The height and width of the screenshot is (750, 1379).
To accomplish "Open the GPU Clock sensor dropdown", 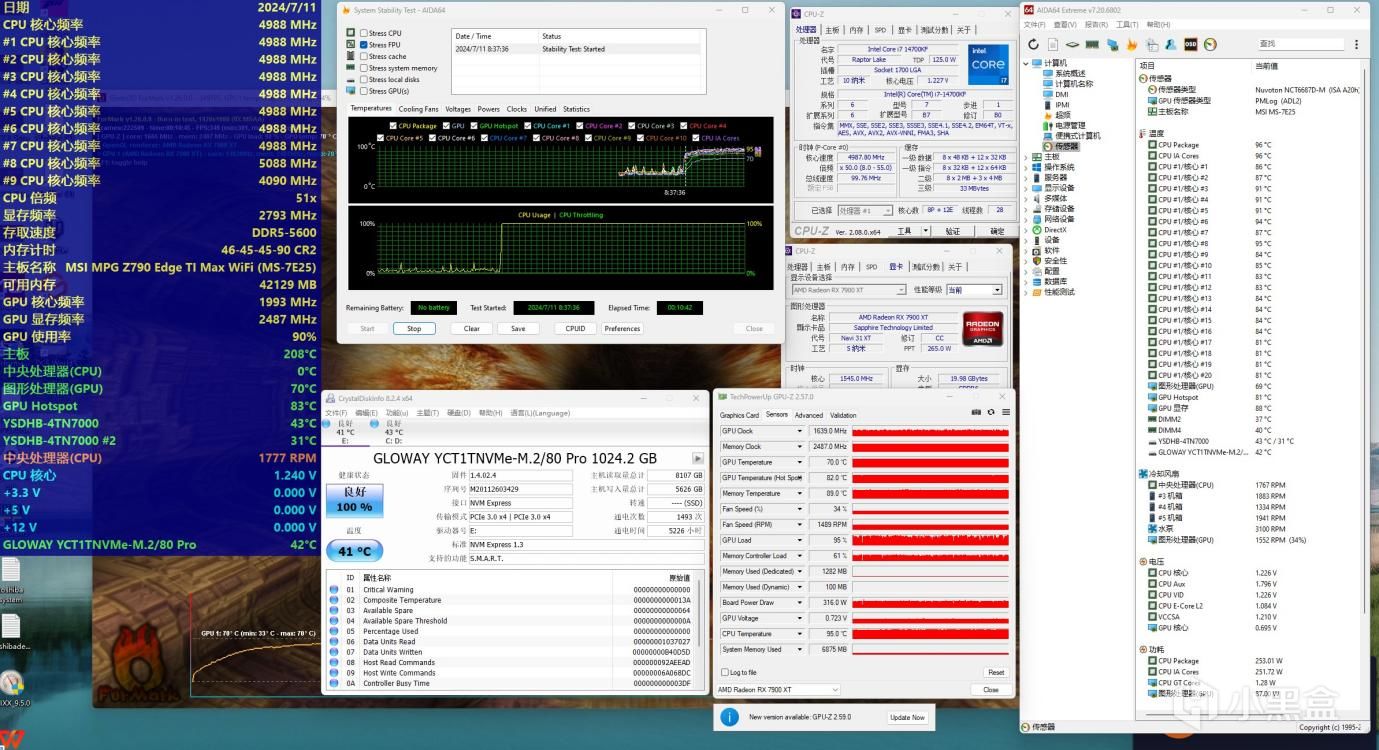I will (x=799, y=431).
